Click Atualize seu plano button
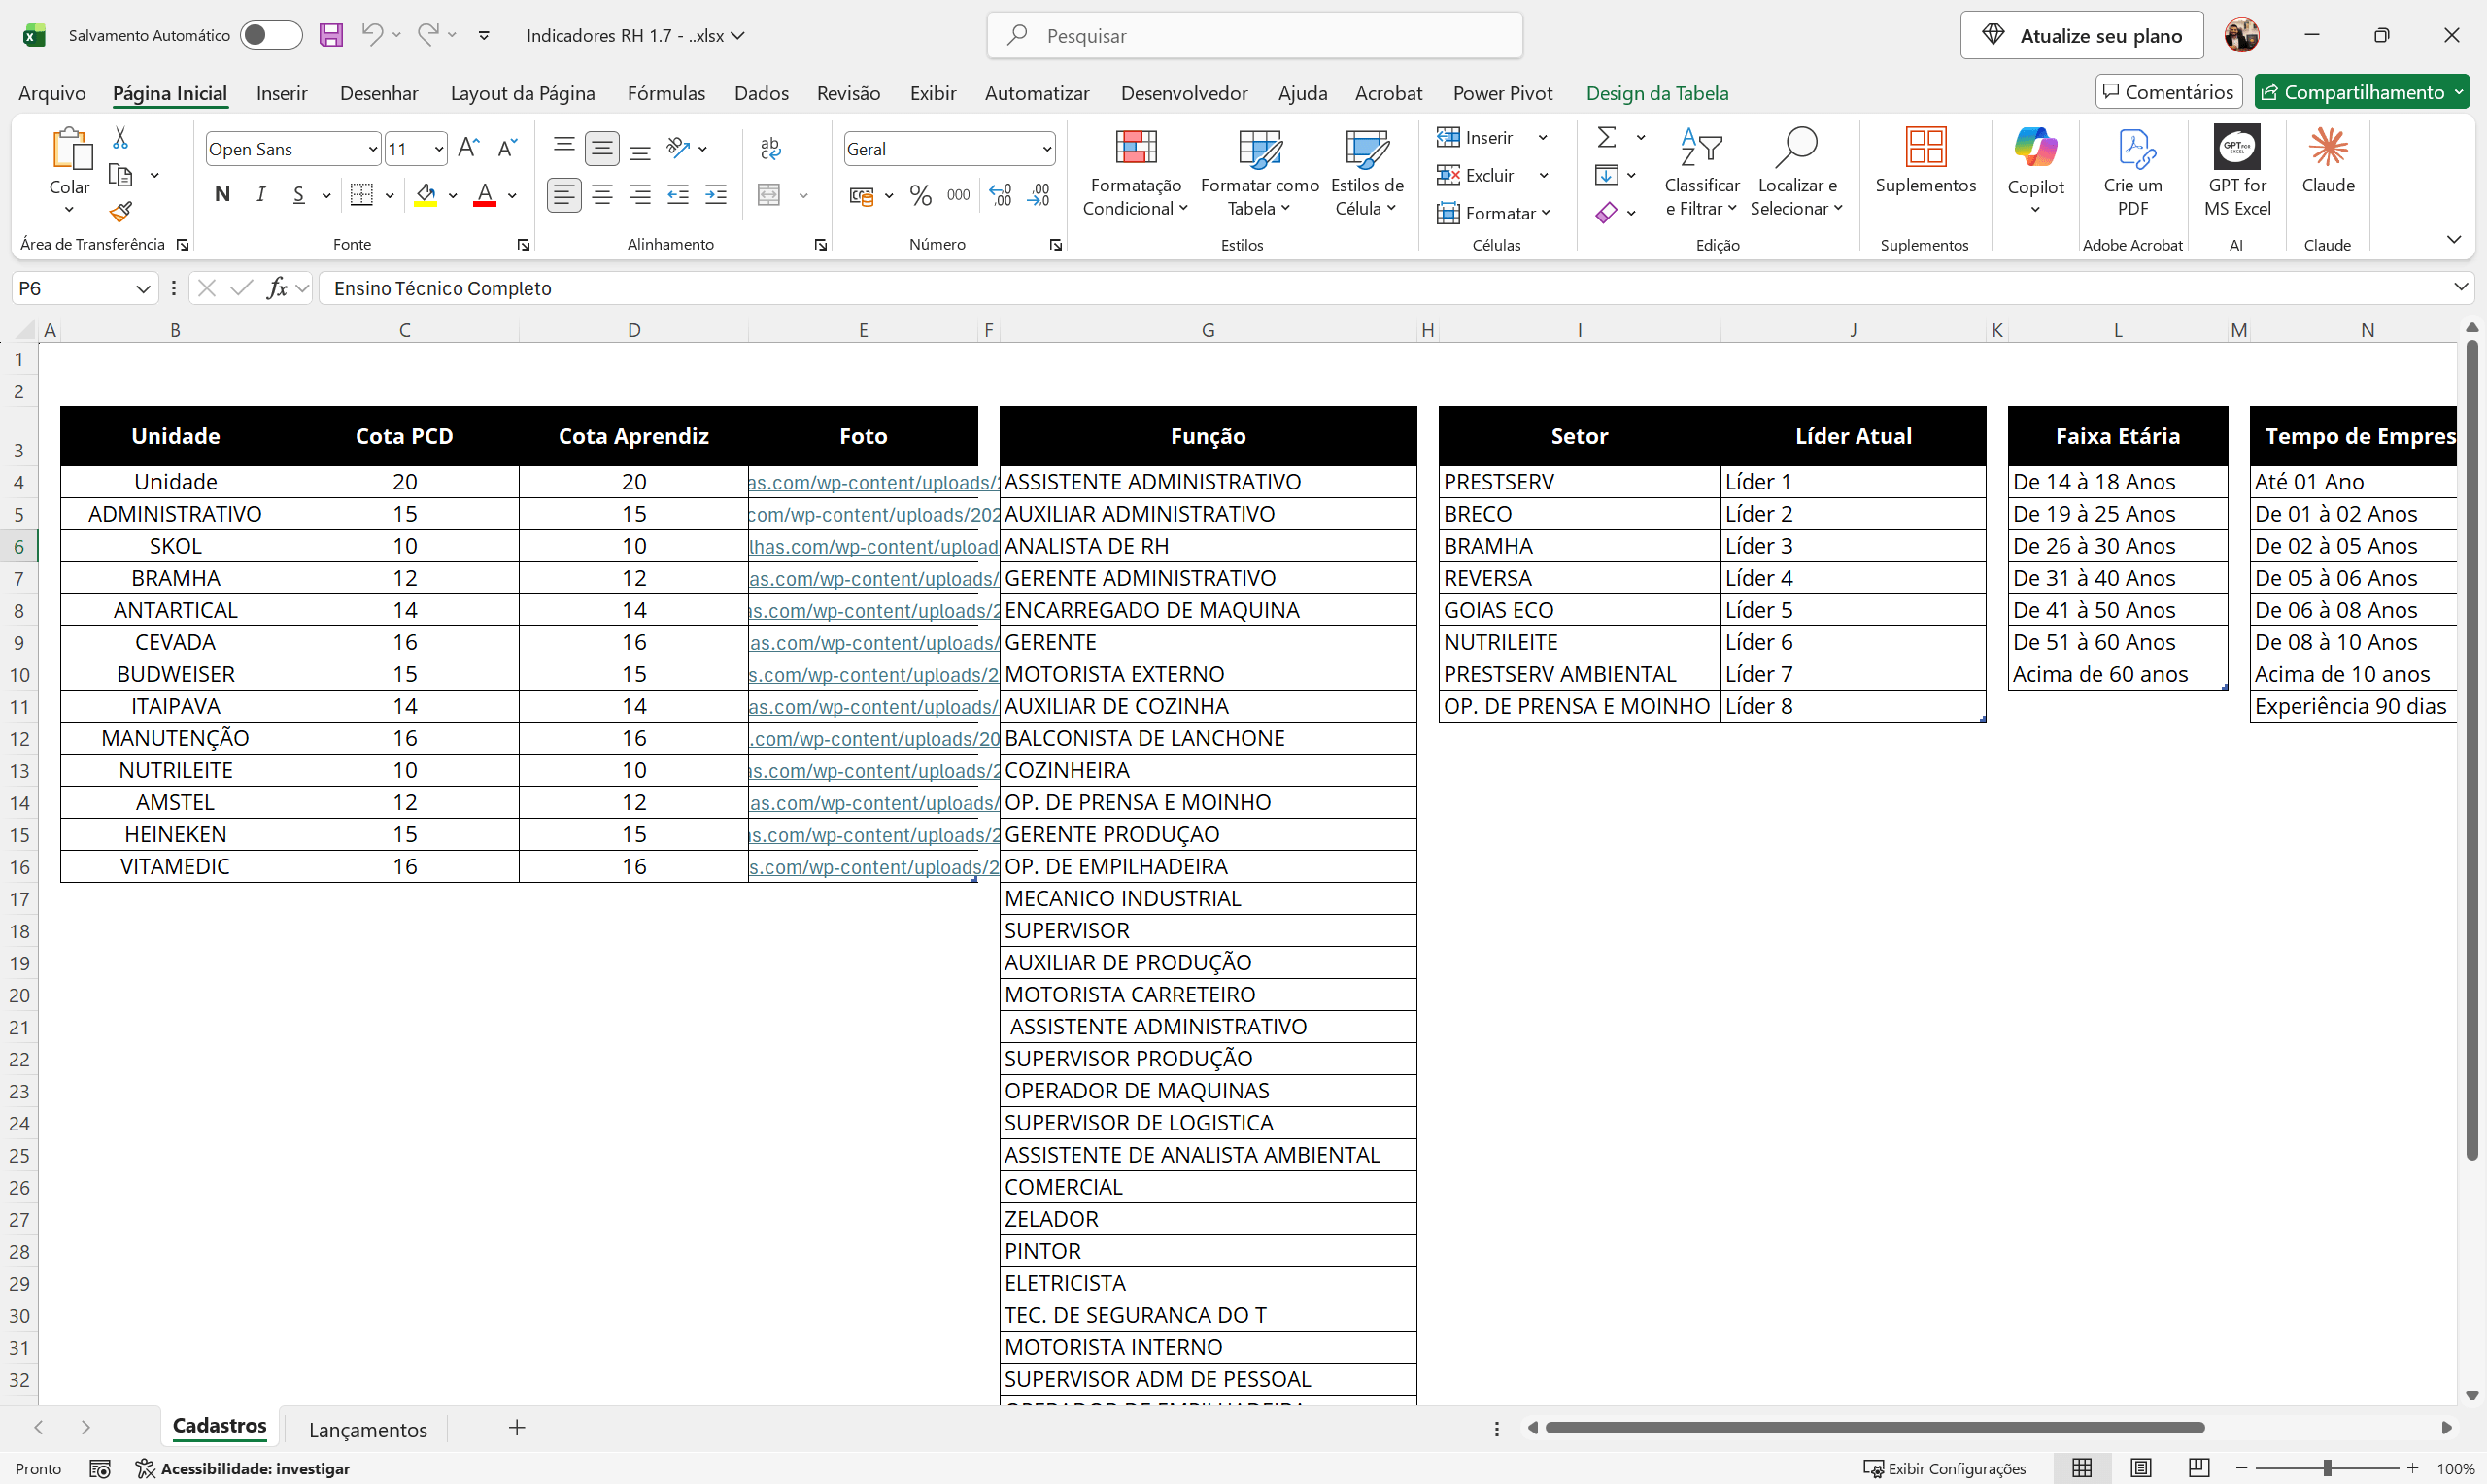The width and height of the screenshot is (2487, 1484). coord(2081,35)
